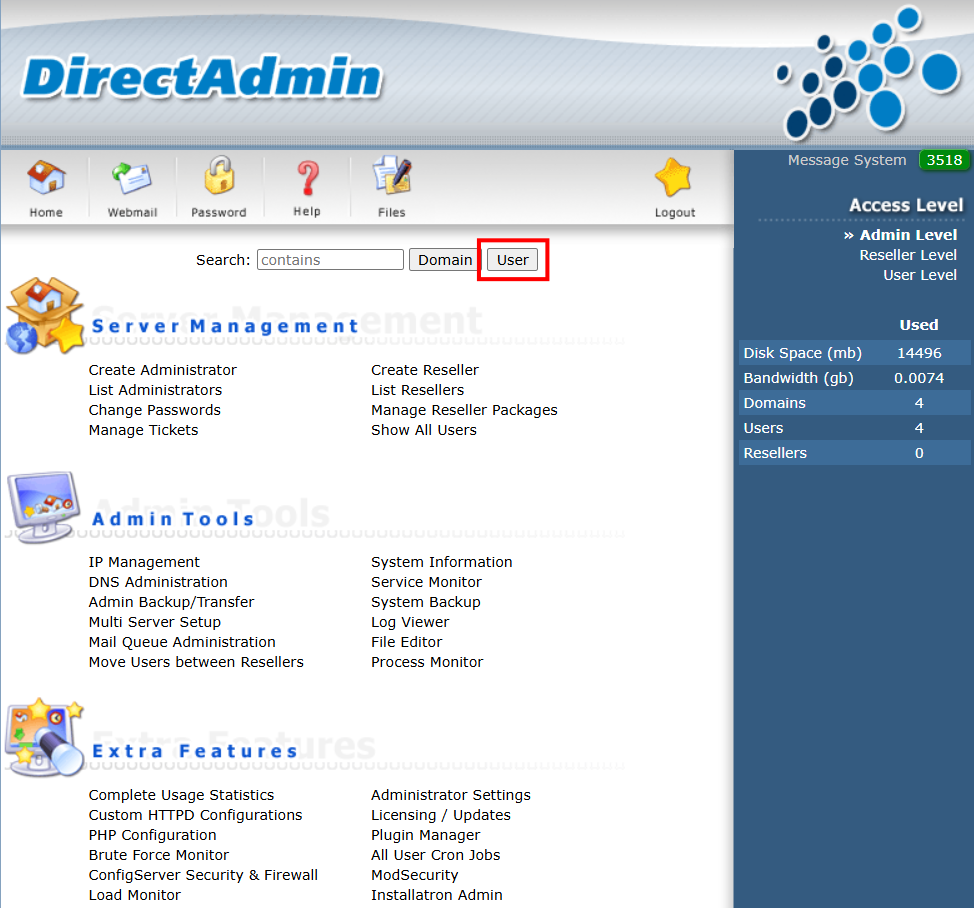Open Log Viewer
This screenshot has height=908, width=974.
tap(410, 622)
